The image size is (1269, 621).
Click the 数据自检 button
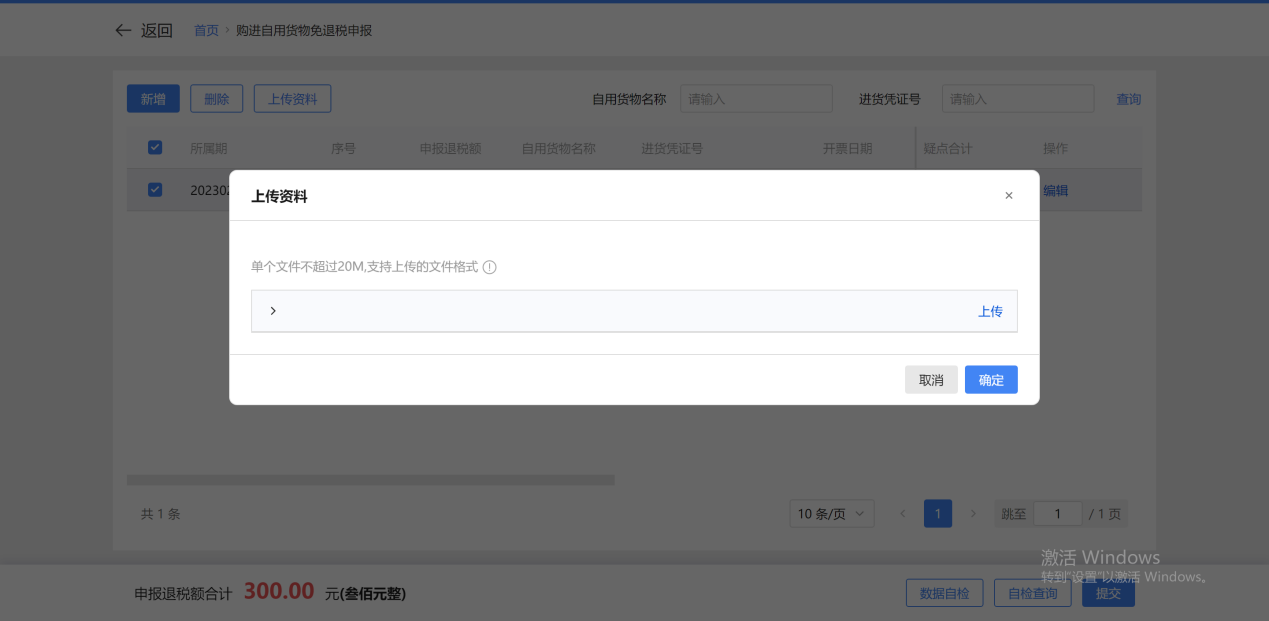944,593
